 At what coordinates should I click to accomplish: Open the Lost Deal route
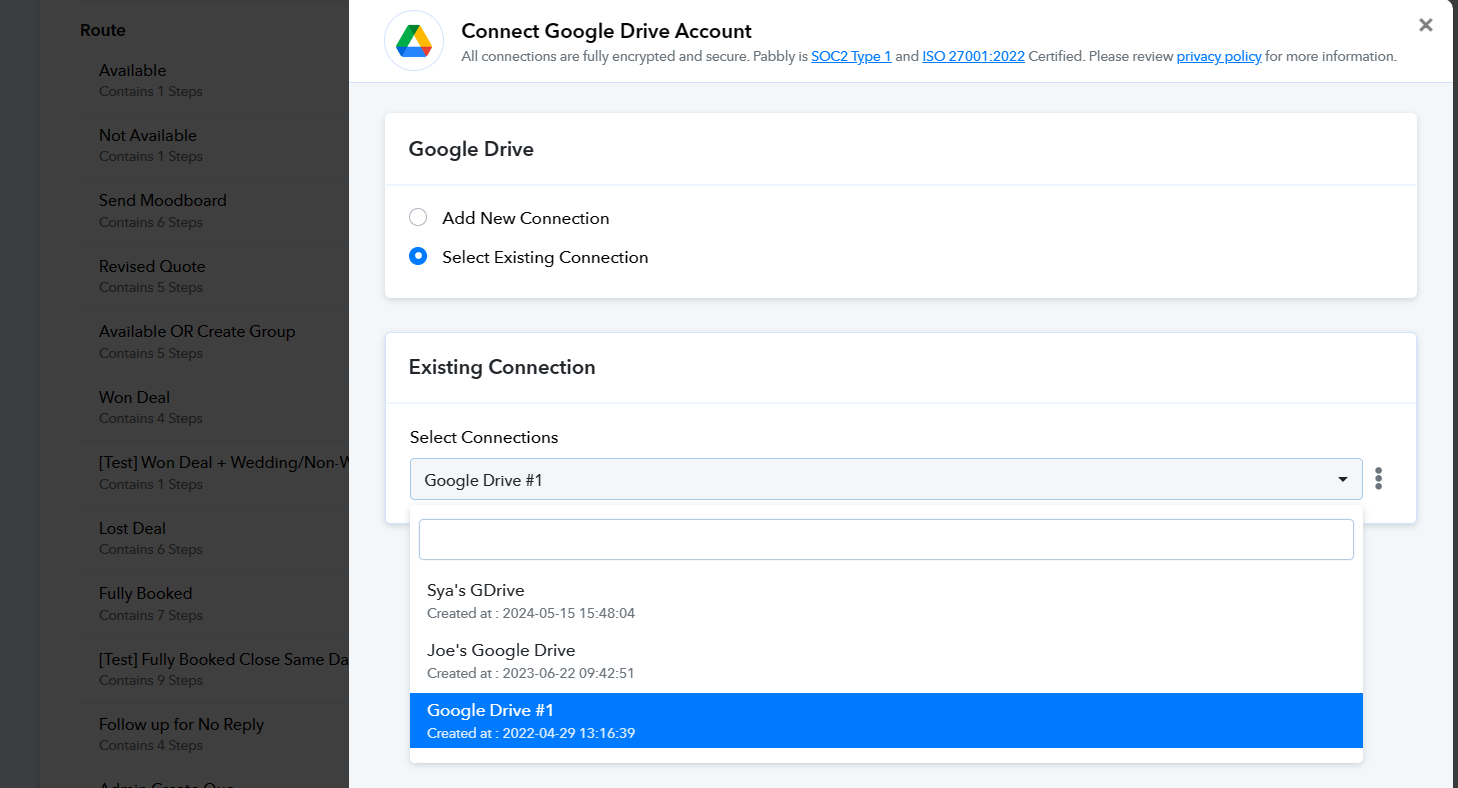(132, 529)
